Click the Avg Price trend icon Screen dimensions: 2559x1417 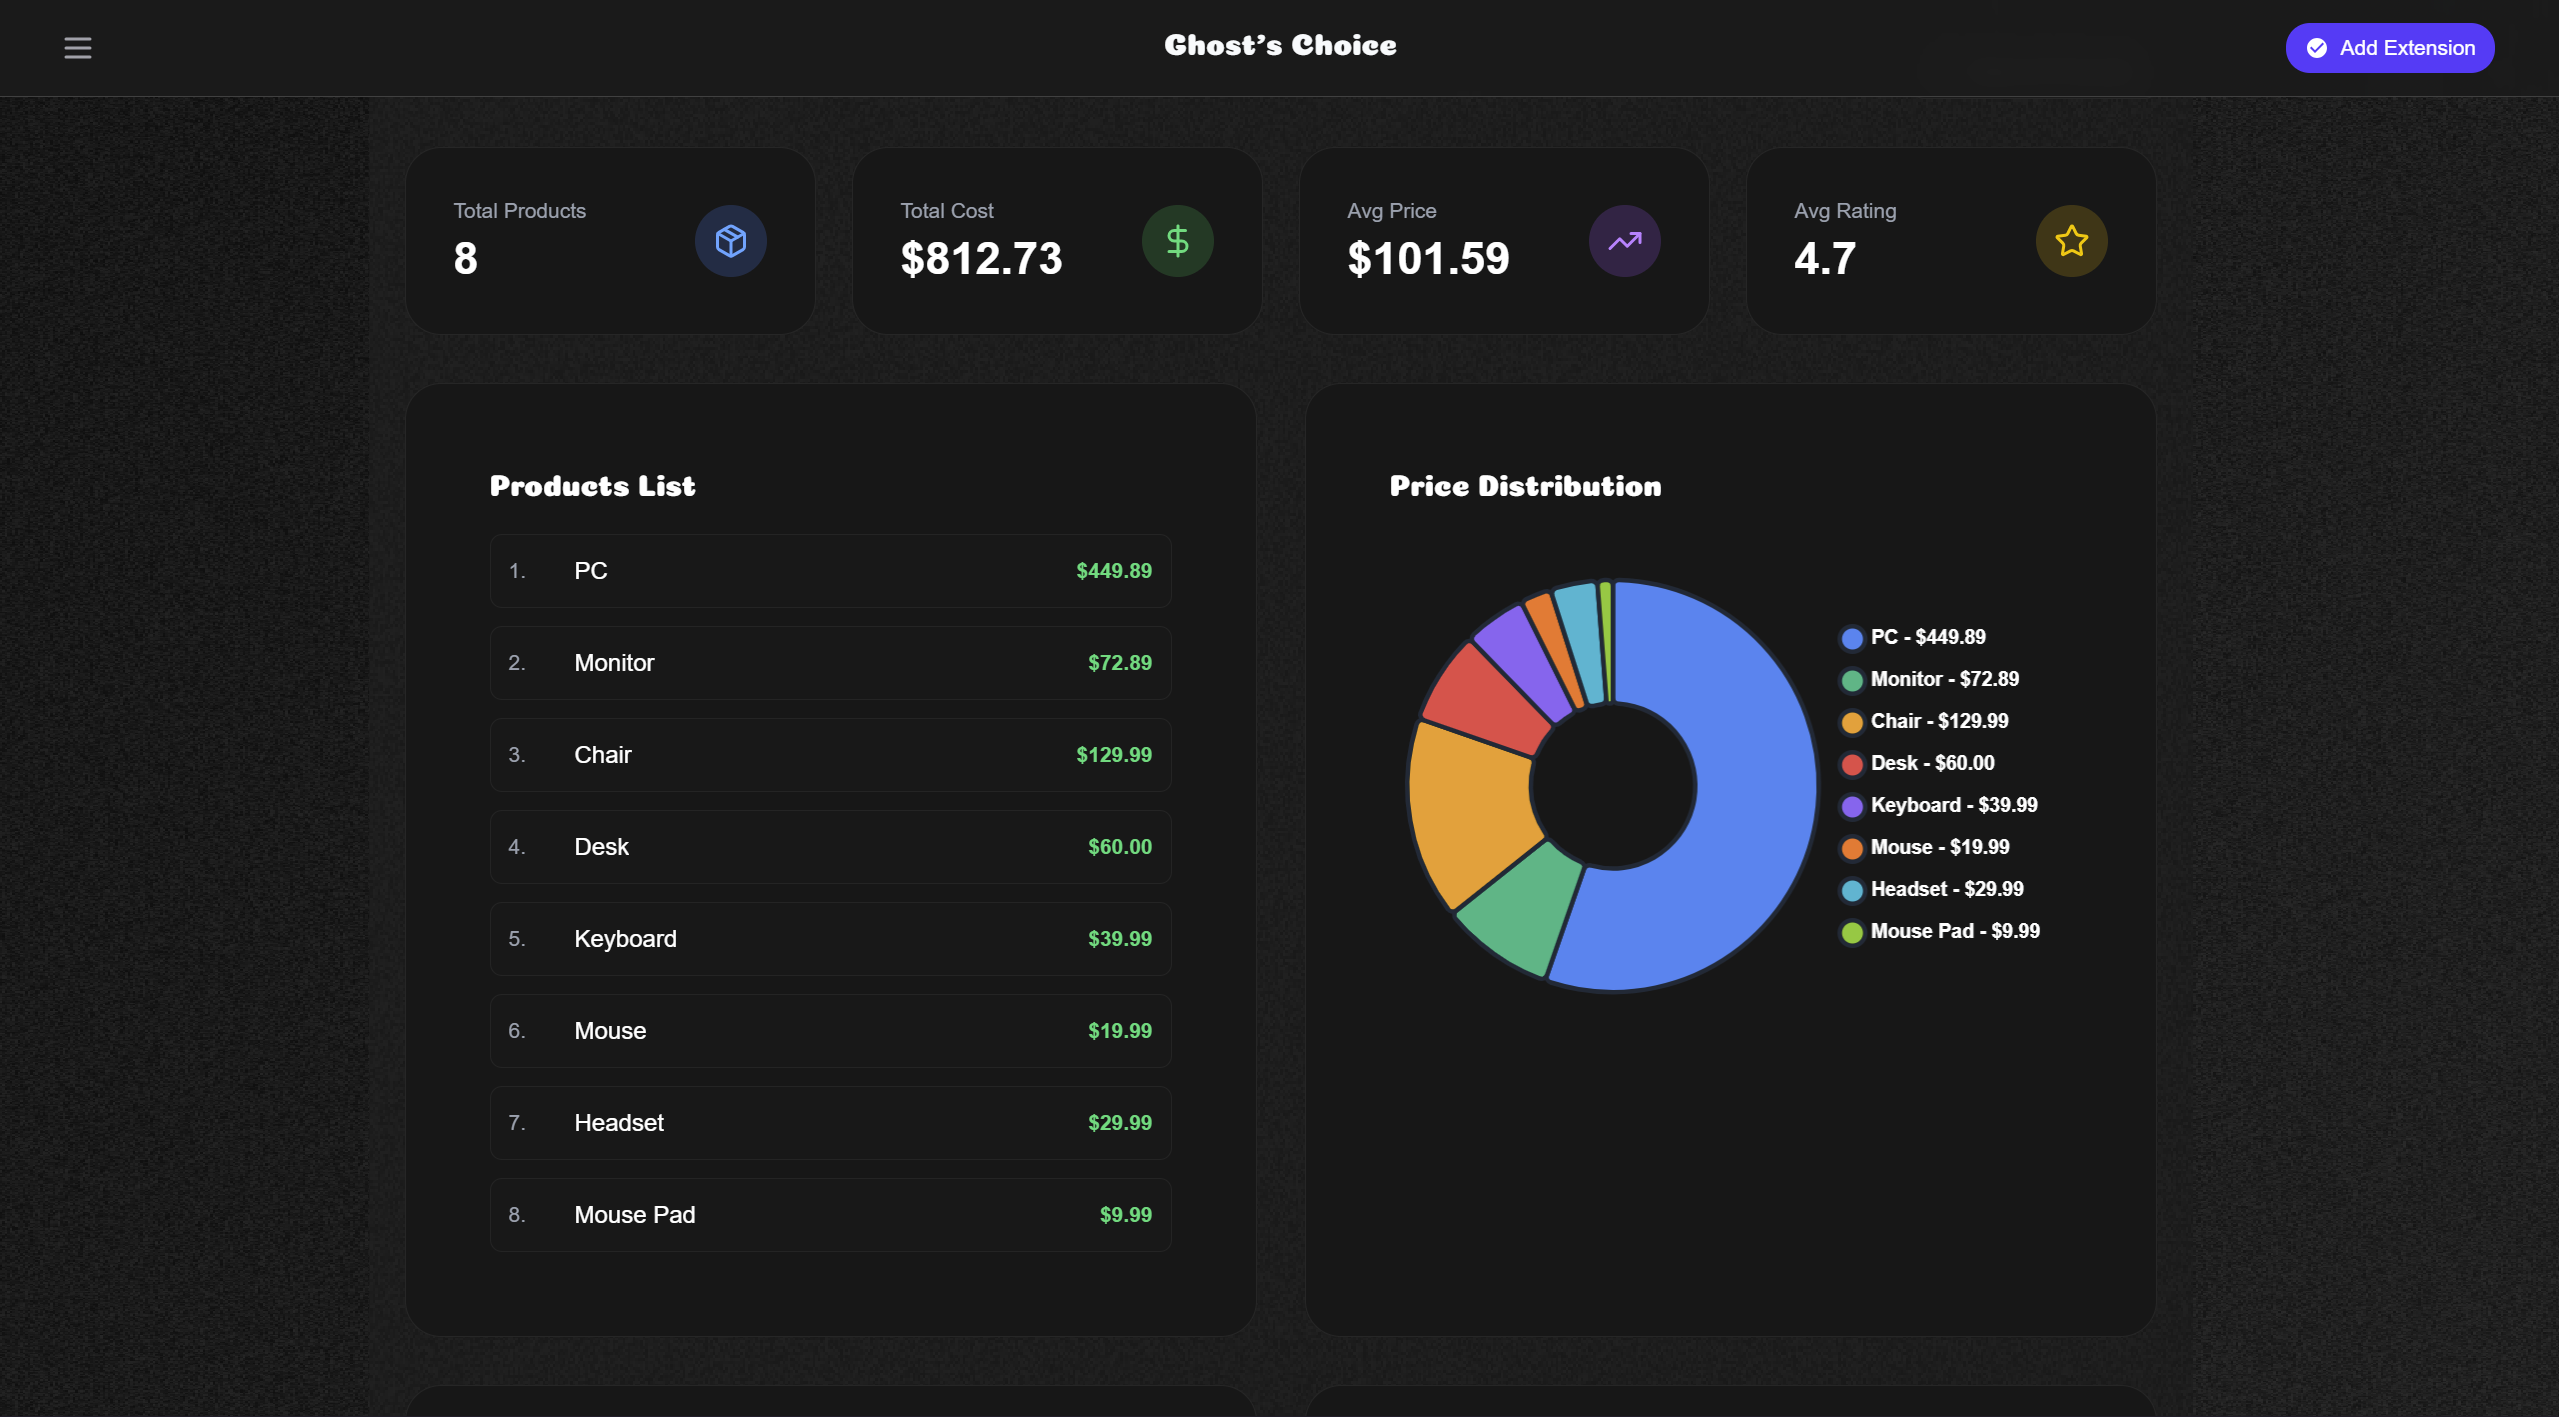1624,241
